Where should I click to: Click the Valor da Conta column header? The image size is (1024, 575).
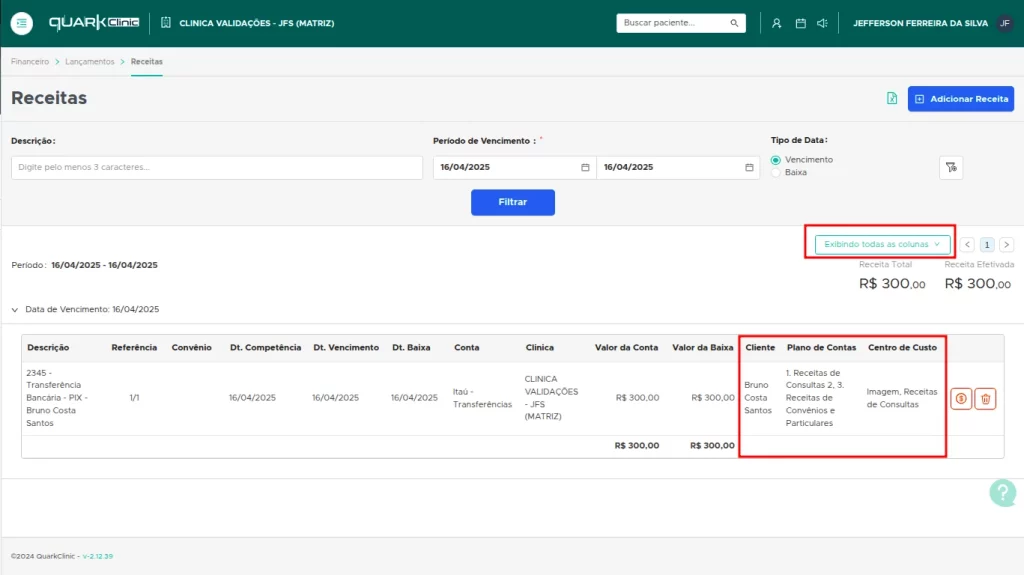point(626,348)
